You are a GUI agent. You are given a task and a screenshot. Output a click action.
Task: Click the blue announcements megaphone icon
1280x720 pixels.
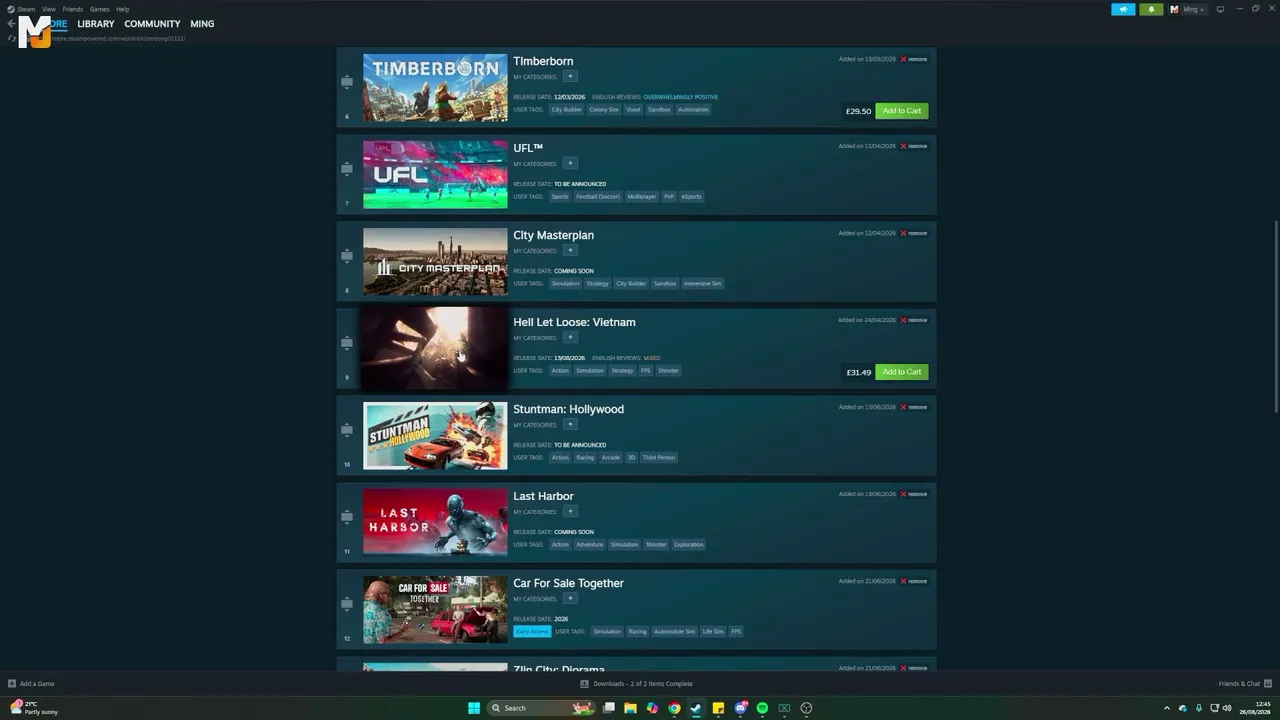(x=1123, y=9)
